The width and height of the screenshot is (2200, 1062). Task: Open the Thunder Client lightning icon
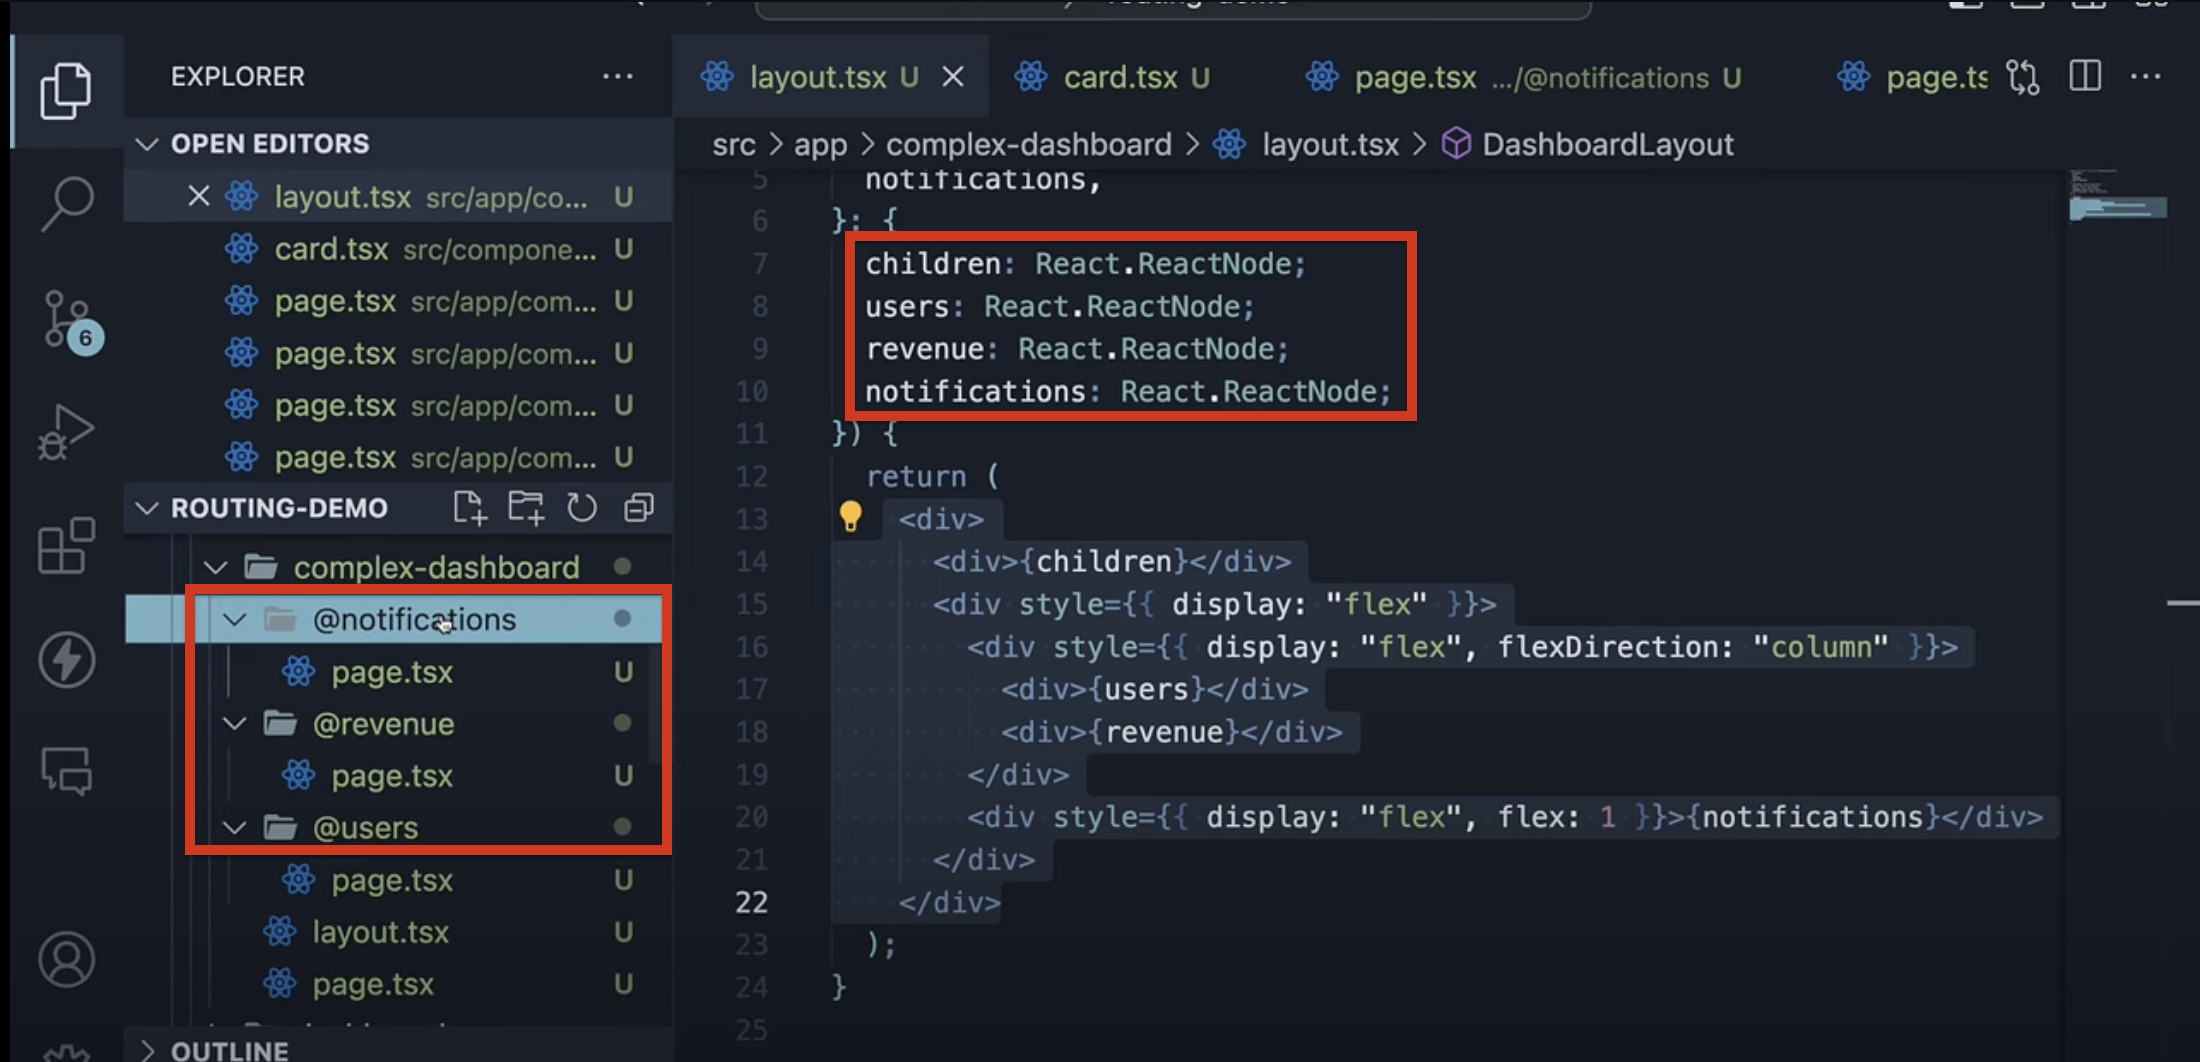click(66, 659)
